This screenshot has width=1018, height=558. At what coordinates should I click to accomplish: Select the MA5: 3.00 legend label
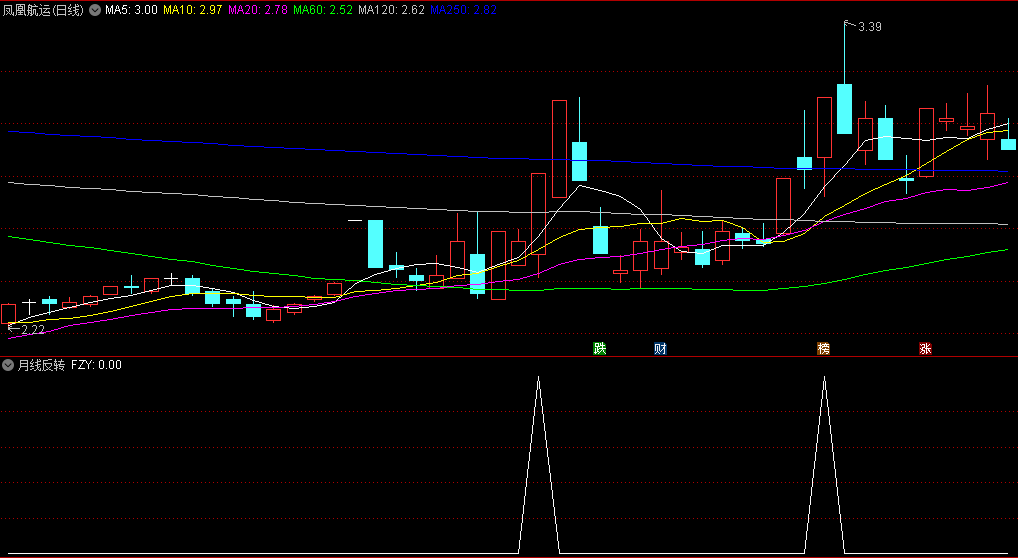[x=131, y=9]
